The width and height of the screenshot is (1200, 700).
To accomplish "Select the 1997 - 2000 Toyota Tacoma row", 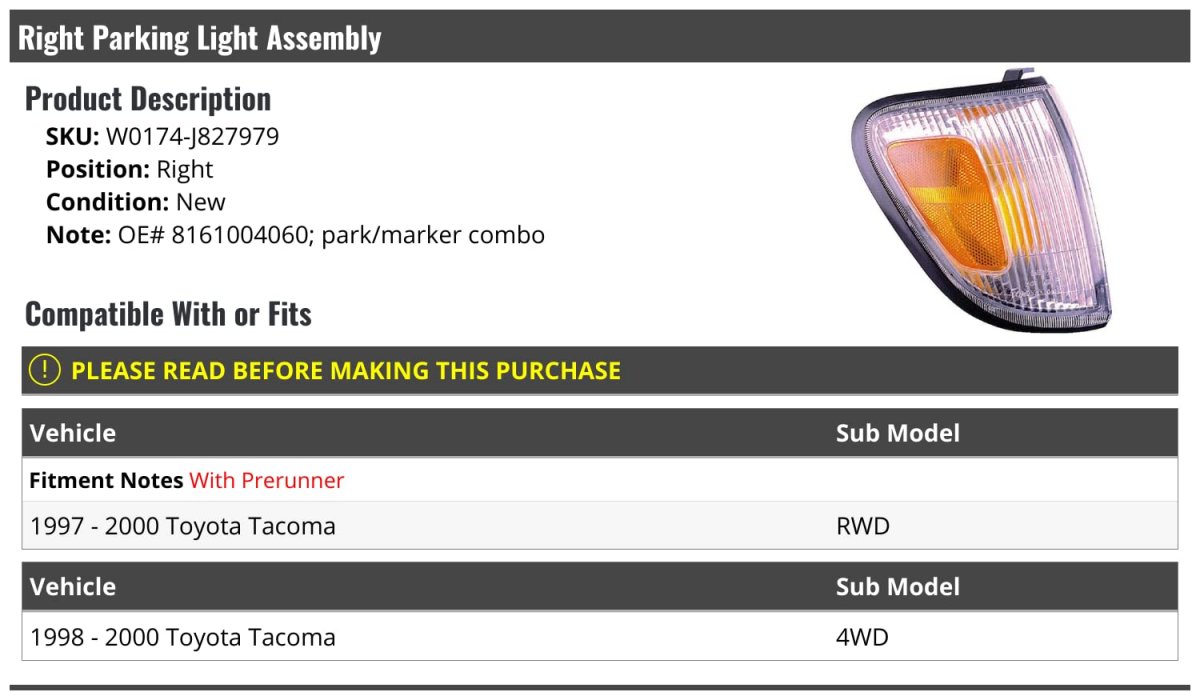I will 600,526.
